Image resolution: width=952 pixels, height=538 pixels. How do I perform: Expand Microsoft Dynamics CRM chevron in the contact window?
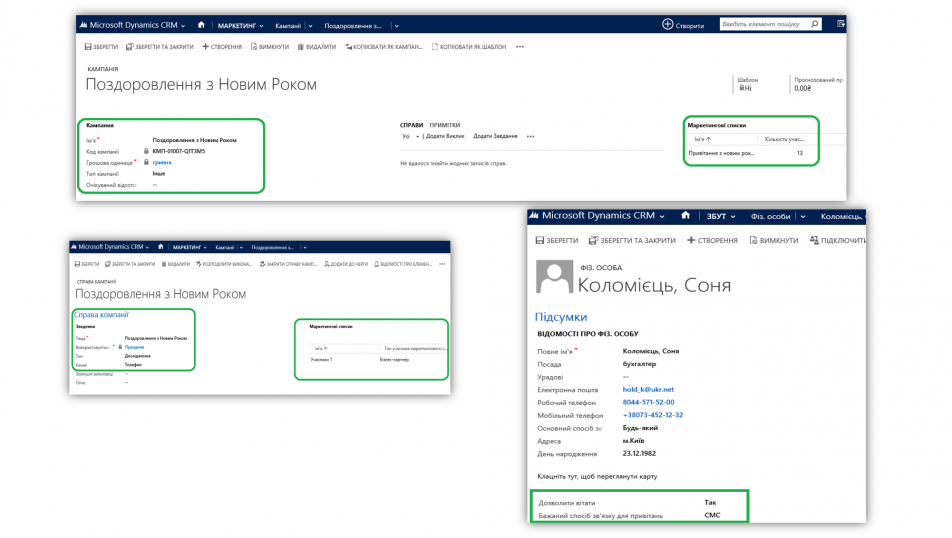(x=662, y=217)
